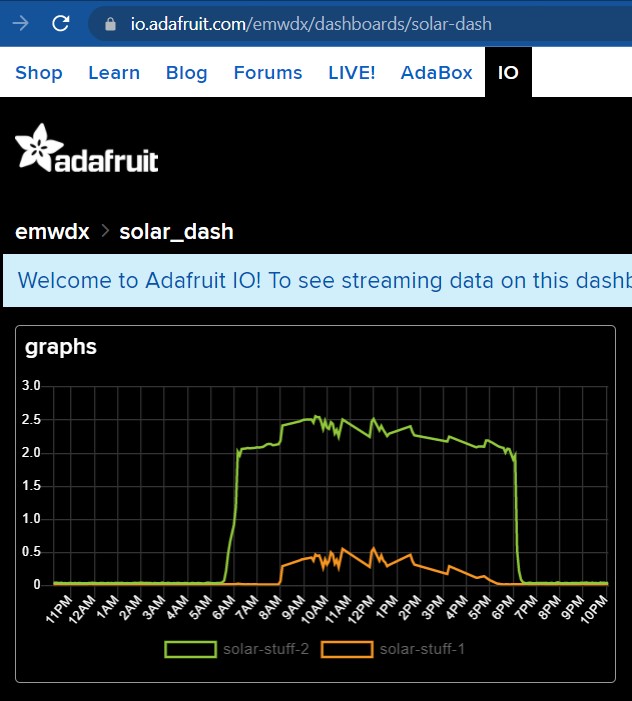Click the graphs block title
The image size is (632, 701).
61,347
